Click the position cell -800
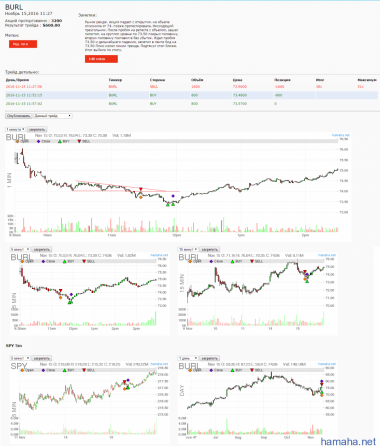This screenshot has height=446, width=380. coord(278,95)
